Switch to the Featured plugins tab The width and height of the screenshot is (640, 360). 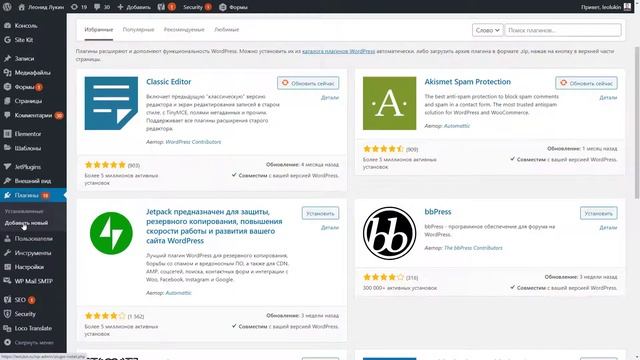pos(99,30)
